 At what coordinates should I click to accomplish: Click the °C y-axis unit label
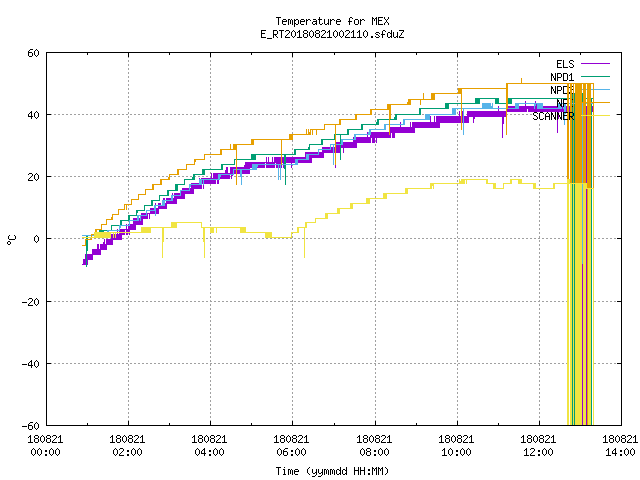click(11, 240)
